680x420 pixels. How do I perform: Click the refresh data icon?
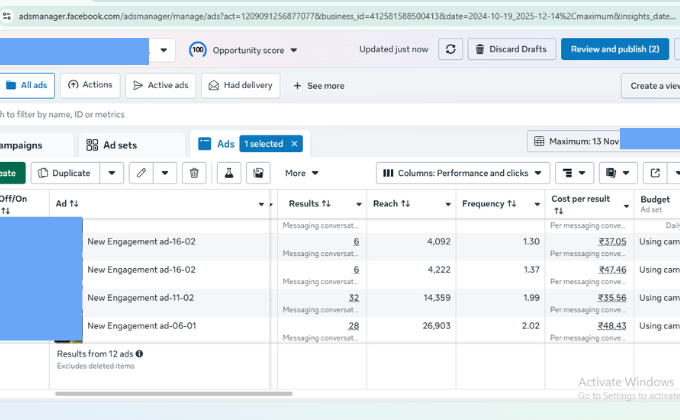point(451,50)
